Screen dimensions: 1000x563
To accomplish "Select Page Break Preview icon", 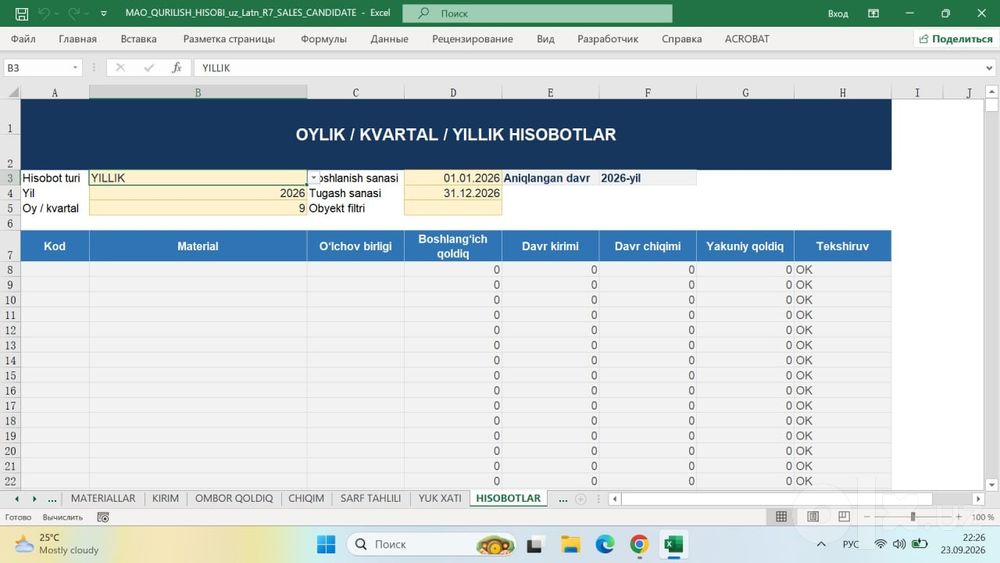I will [x=844, y=517].
